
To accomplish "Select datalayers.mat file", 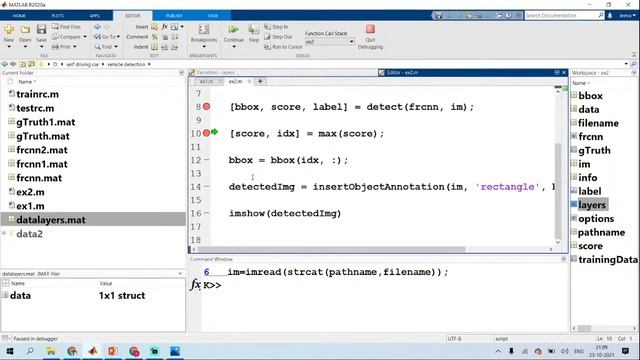I will 93,220.
